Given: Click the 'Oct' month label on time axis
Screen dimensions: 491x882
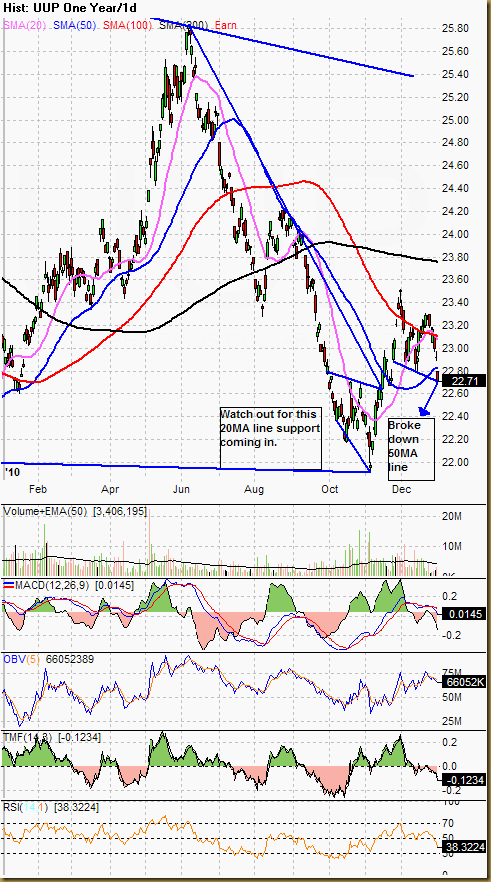Looking at the screenshot, I should (x=330, y=489).
